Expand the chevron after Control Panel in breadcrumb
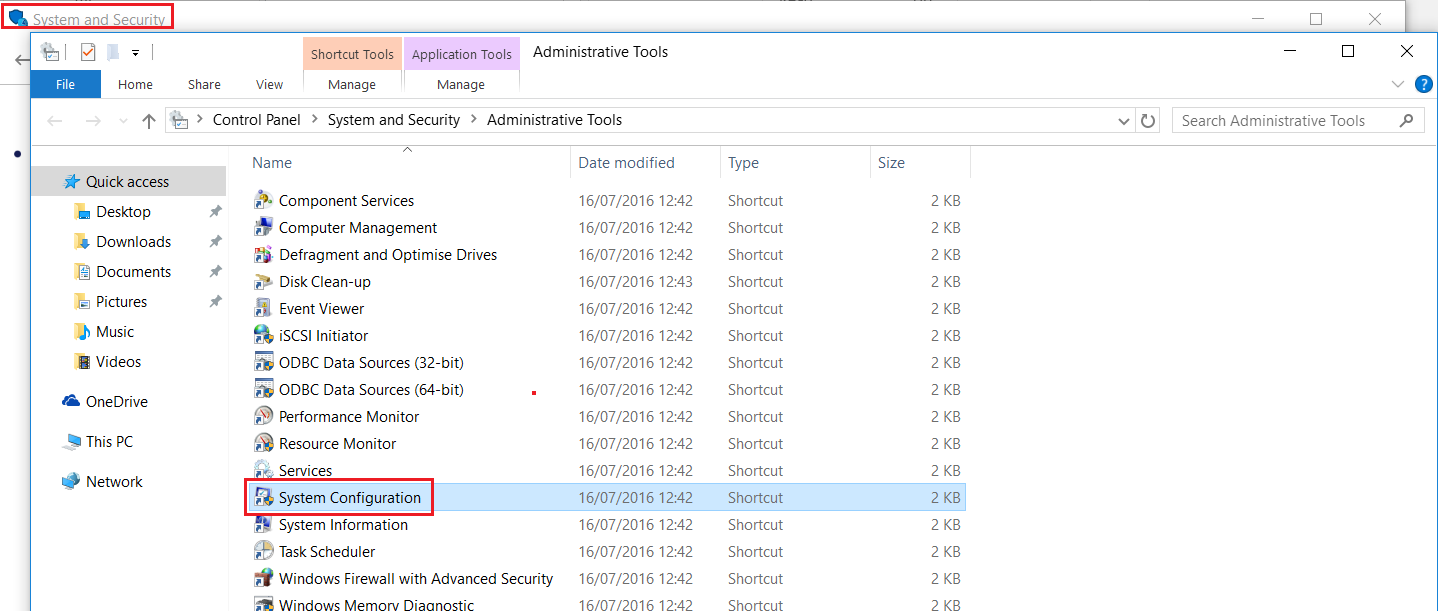1438x611 pixels. [314, 120]
